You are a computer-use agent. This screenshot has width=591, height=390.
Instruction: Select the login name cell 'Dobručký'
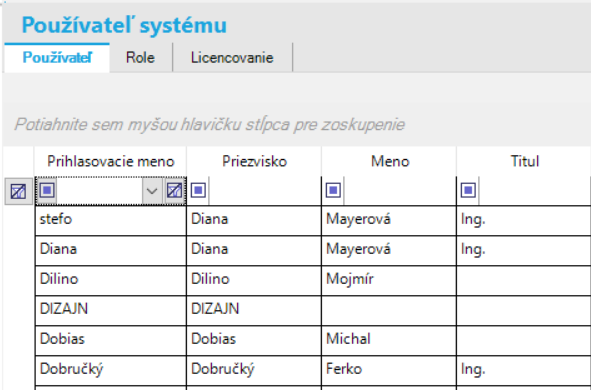pyautogui.click(x=110, y=370)
